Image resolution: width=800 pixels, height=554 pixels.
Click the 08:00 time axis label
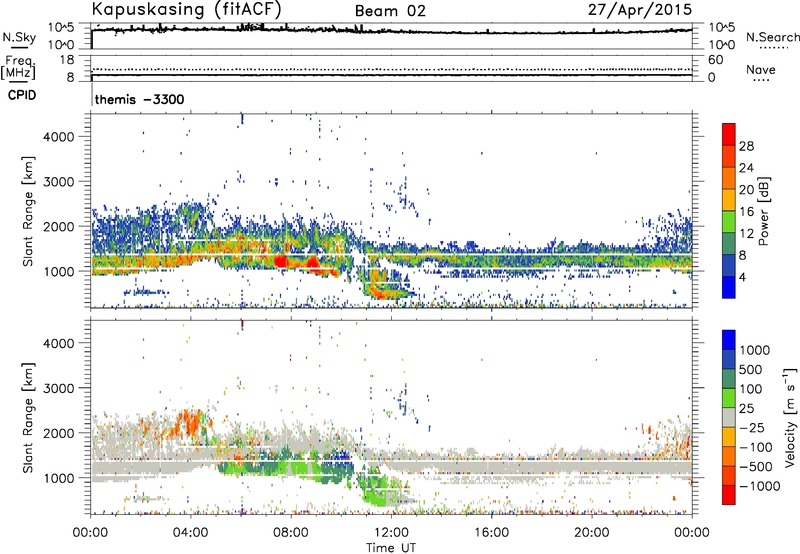click(x=291, y=533)
